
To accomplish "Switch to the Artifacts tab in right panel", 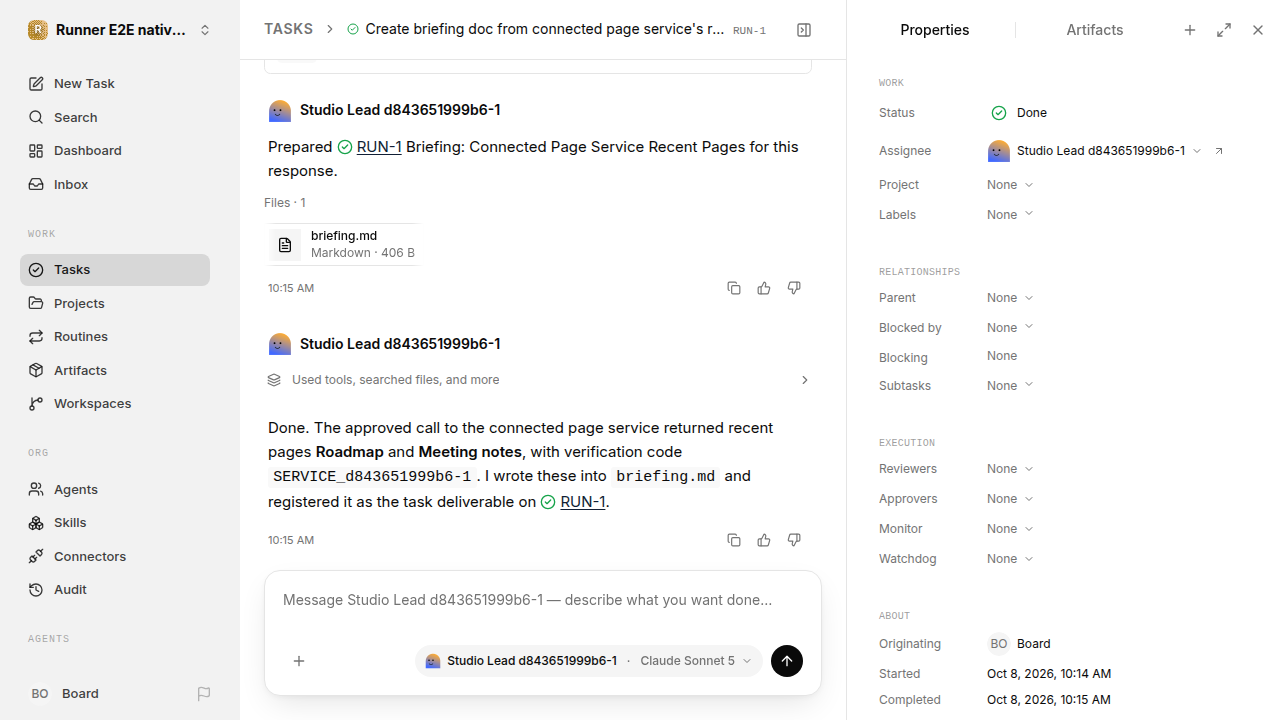I will [x=1095, y=30].
